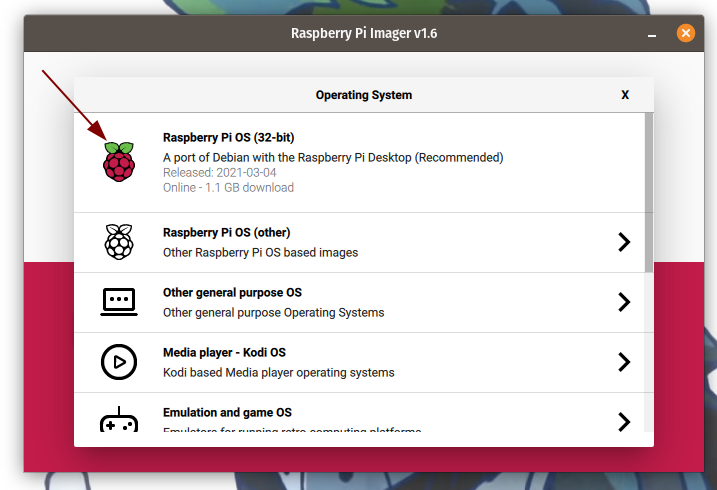Click the 'Kodi based Media player operating systems' description
This screenshot has height=490, width=717.
[278, 373]
